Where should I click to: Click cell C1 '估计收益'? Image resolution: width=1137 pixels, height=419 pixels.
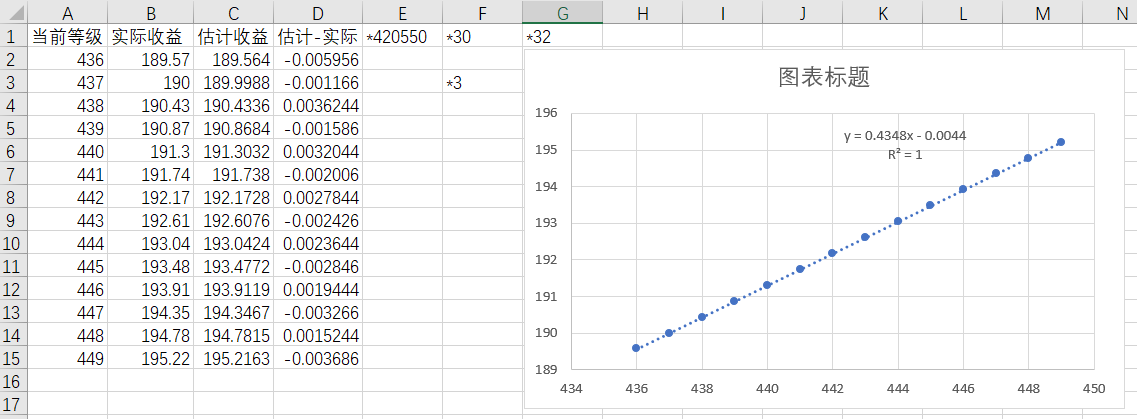pyautogui.click(x=233, y=36)
